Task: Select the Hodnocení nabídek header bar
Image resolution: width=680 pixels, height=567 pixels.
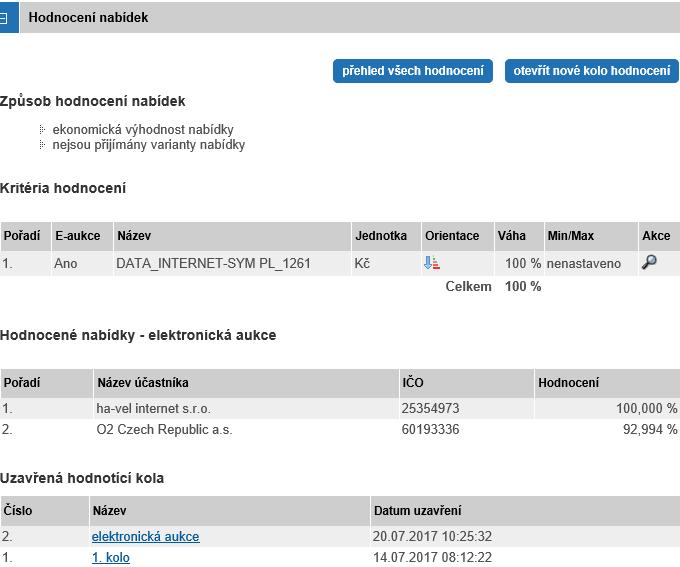Action: 350,18
